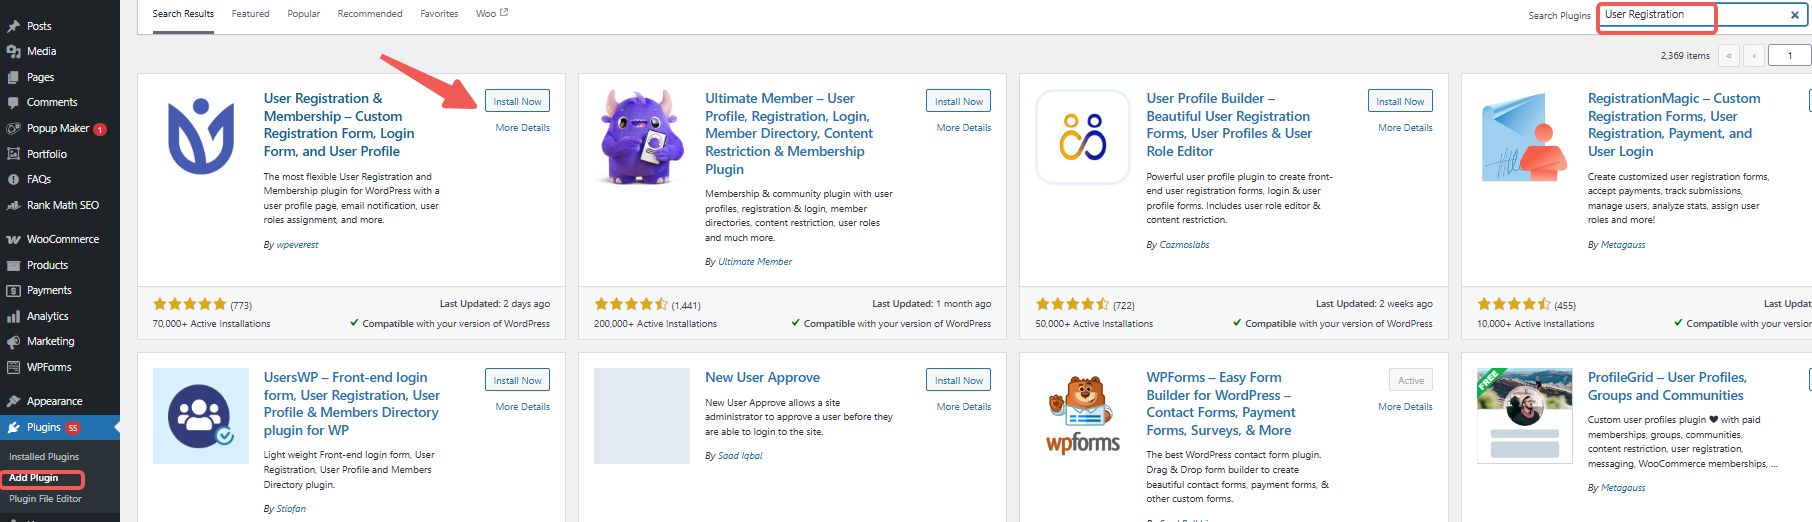Viewport: 1812px width, 522px height.
Task: Click the Appearance paintbrush icon
Action: point(13,401)
